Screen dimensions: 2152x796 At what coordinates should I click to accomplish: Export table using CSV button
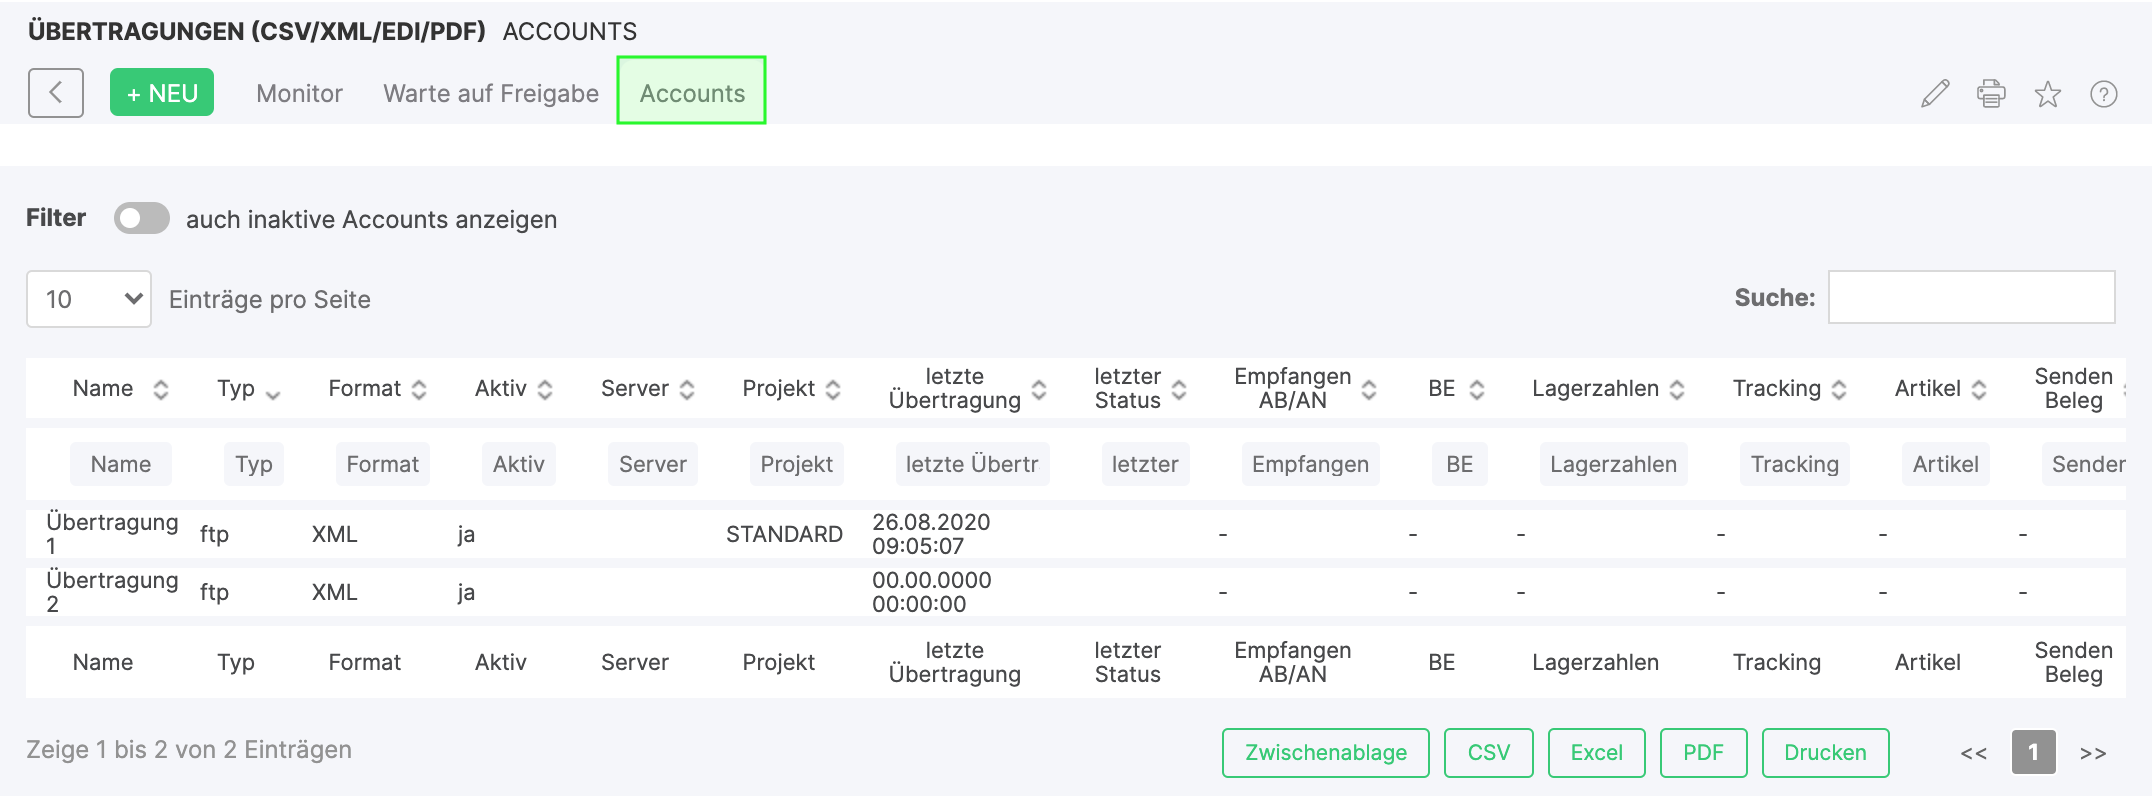pyautogui.click(x=1488, y=752)
